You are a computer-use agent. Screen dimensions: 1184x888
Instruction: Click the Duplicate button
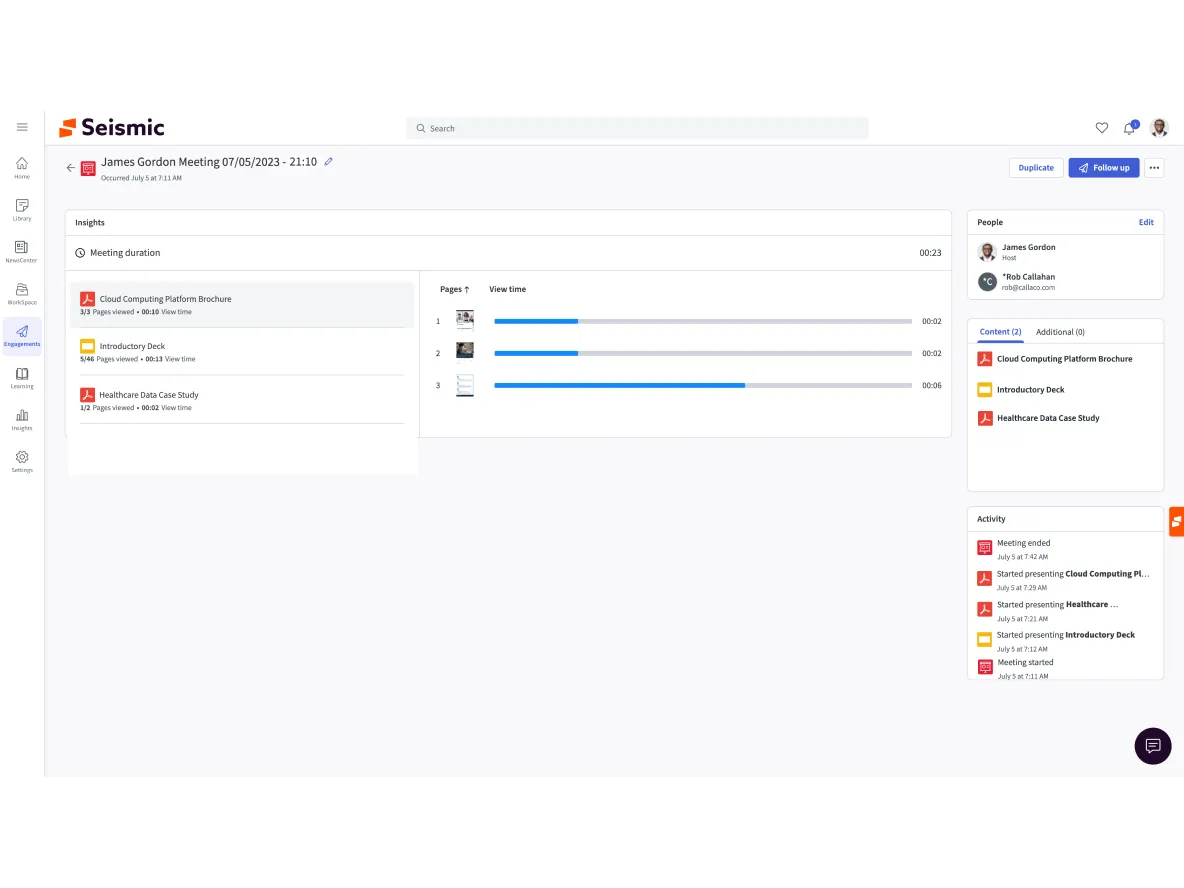[1036, 168]
